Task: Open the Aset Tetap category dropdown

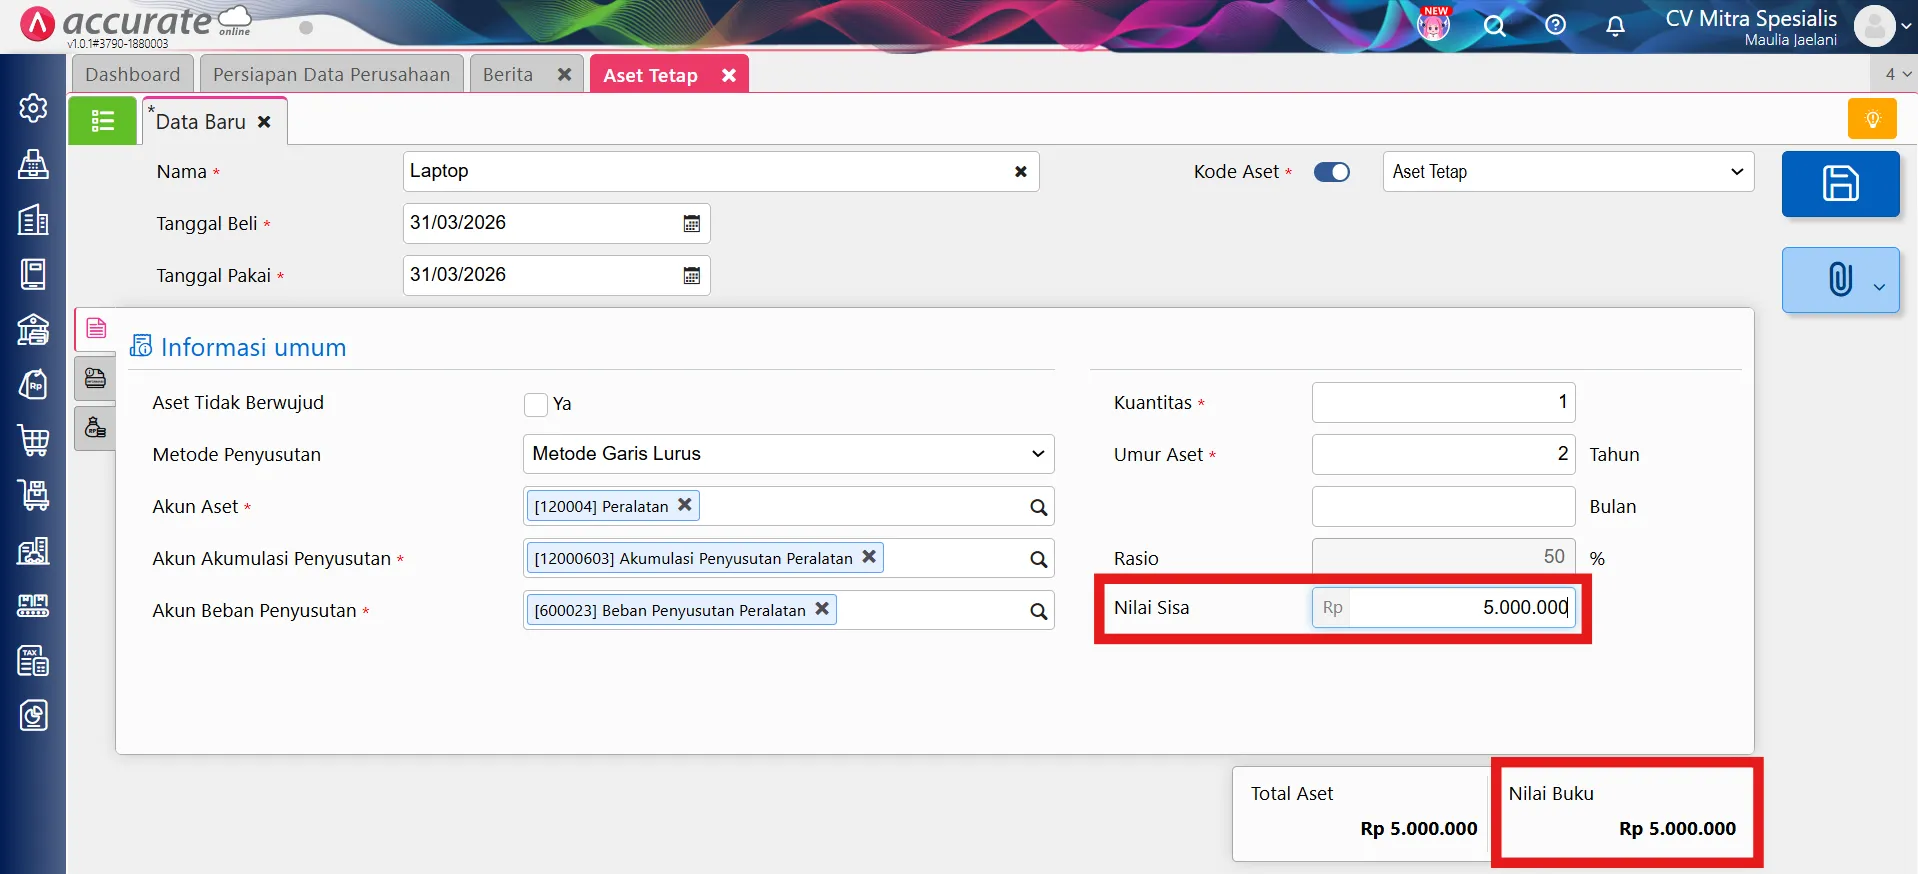Action: click(x=1568, y=172)
